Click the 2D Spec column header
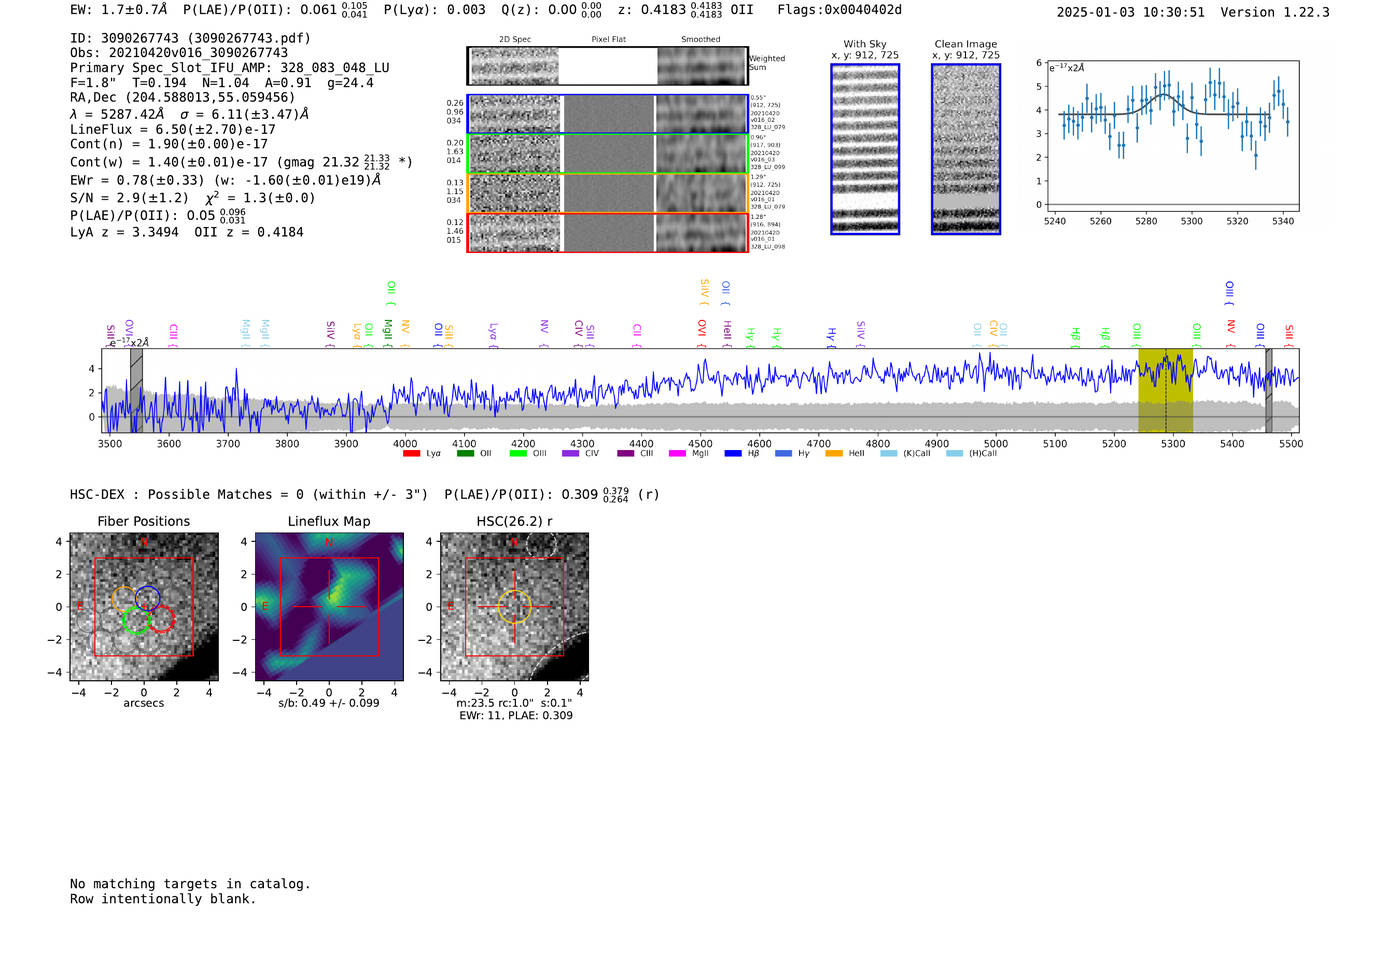This screenshot has height=953, width=1400. (515, 40)
